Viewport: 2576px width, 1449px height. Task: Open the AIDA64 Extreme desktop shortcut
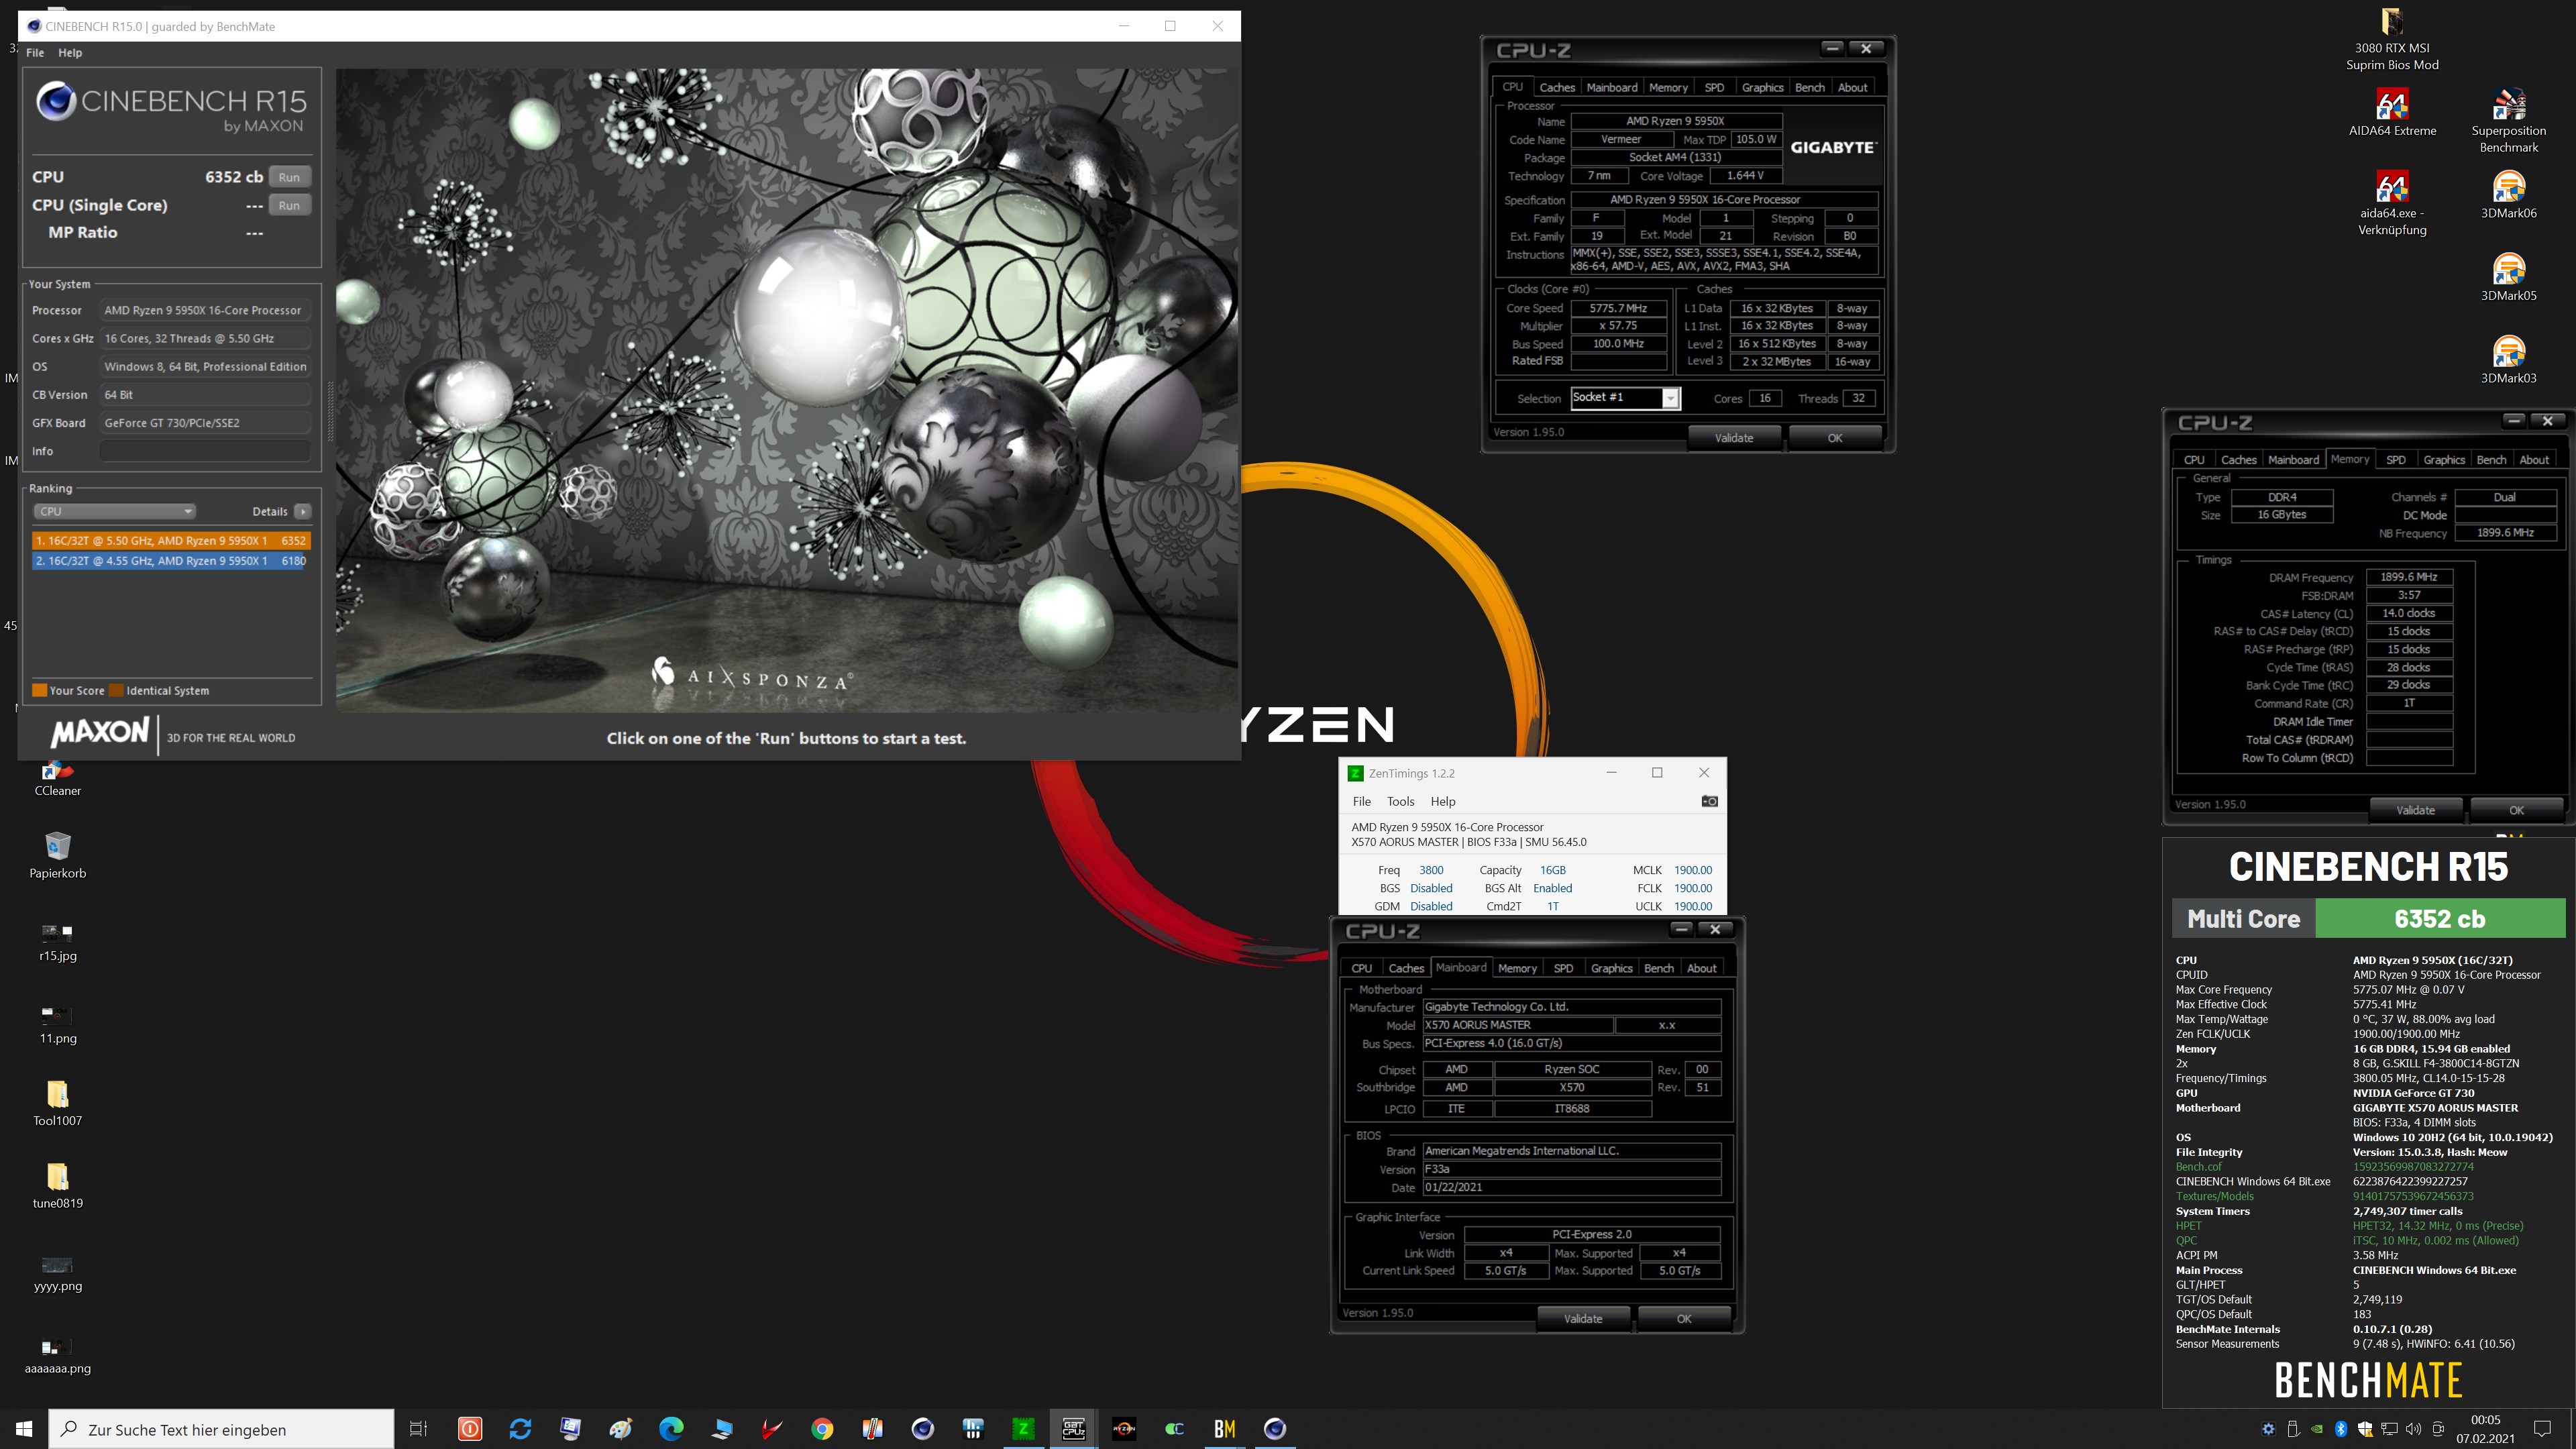point(2392,112)
